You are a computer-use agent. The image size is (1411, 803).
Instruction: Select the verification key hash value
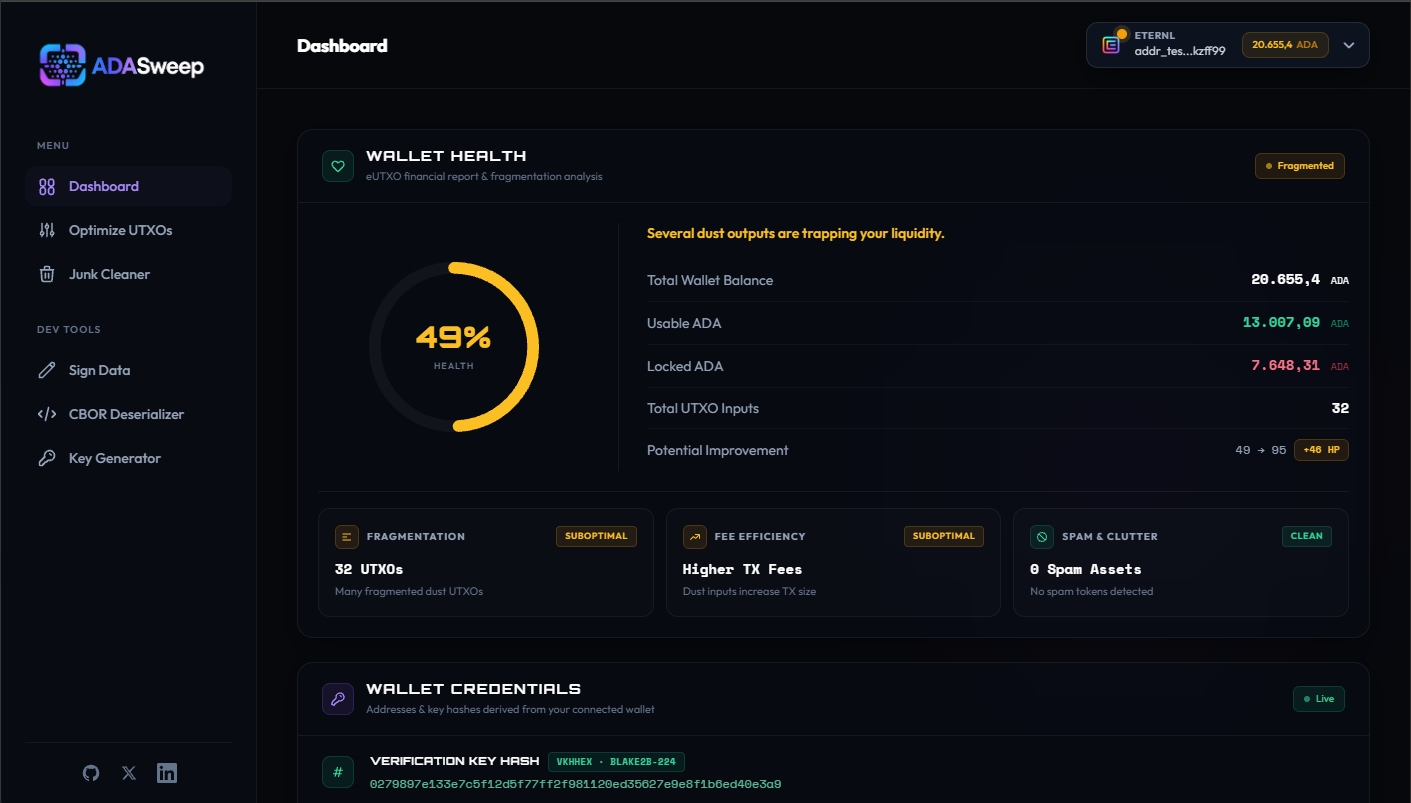[575, 784]
